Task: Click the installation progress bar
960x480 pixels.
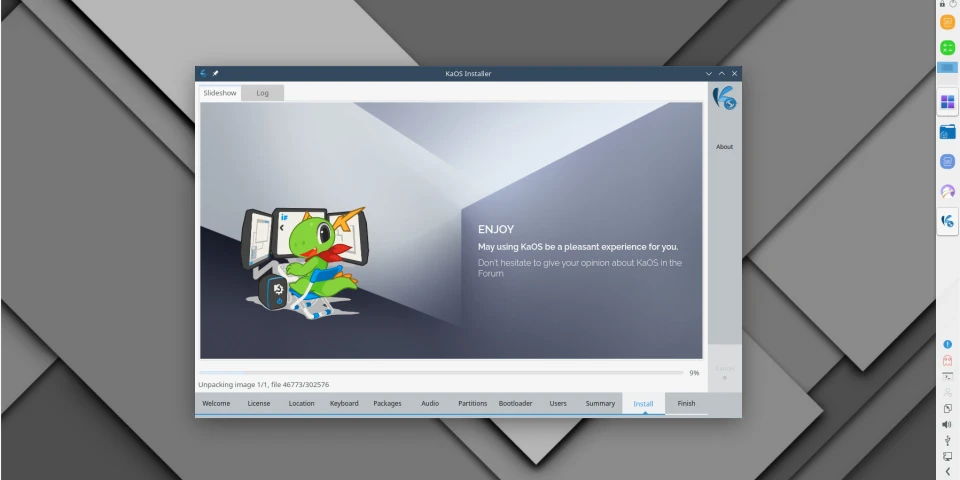Action: point(440,372)
